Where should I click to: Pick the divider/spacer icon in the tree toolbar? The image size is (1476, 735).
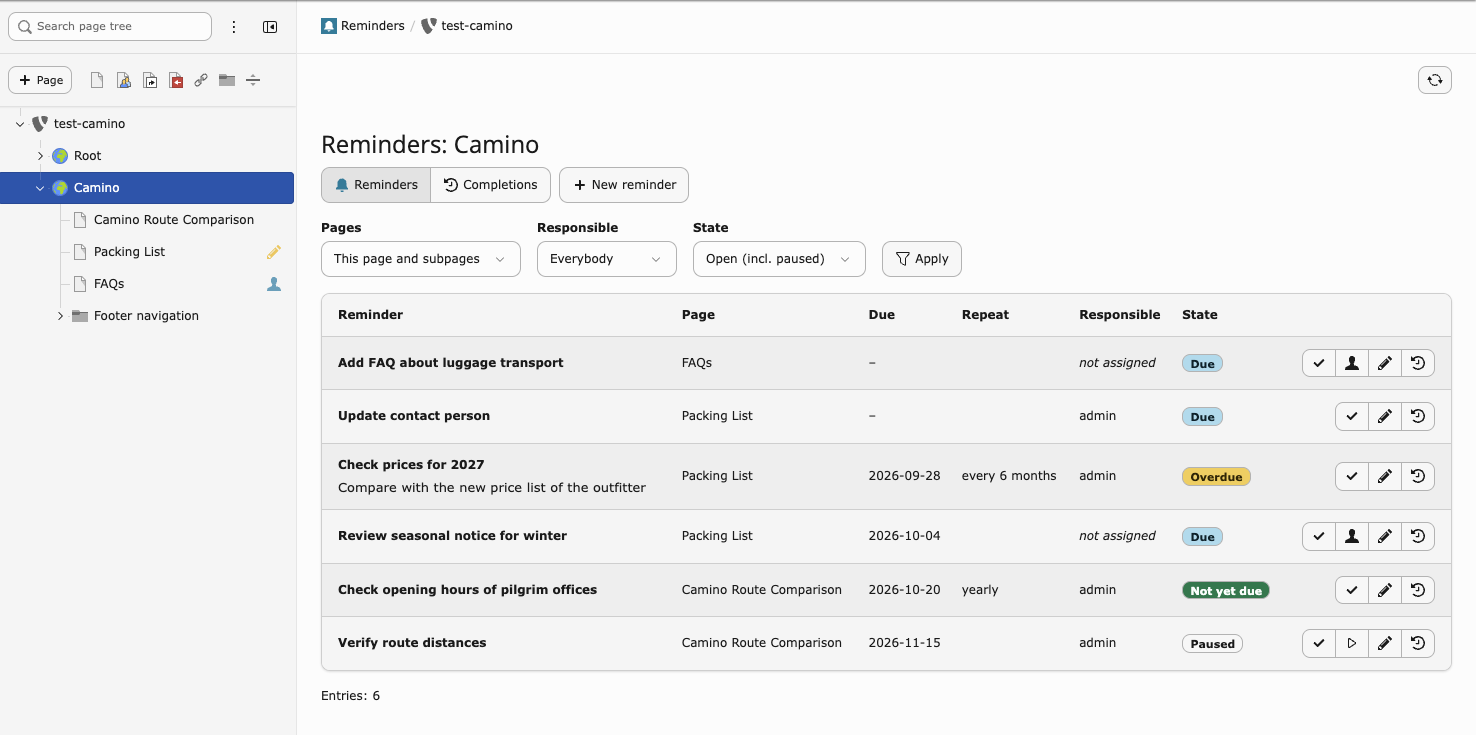tap(253, 80)
